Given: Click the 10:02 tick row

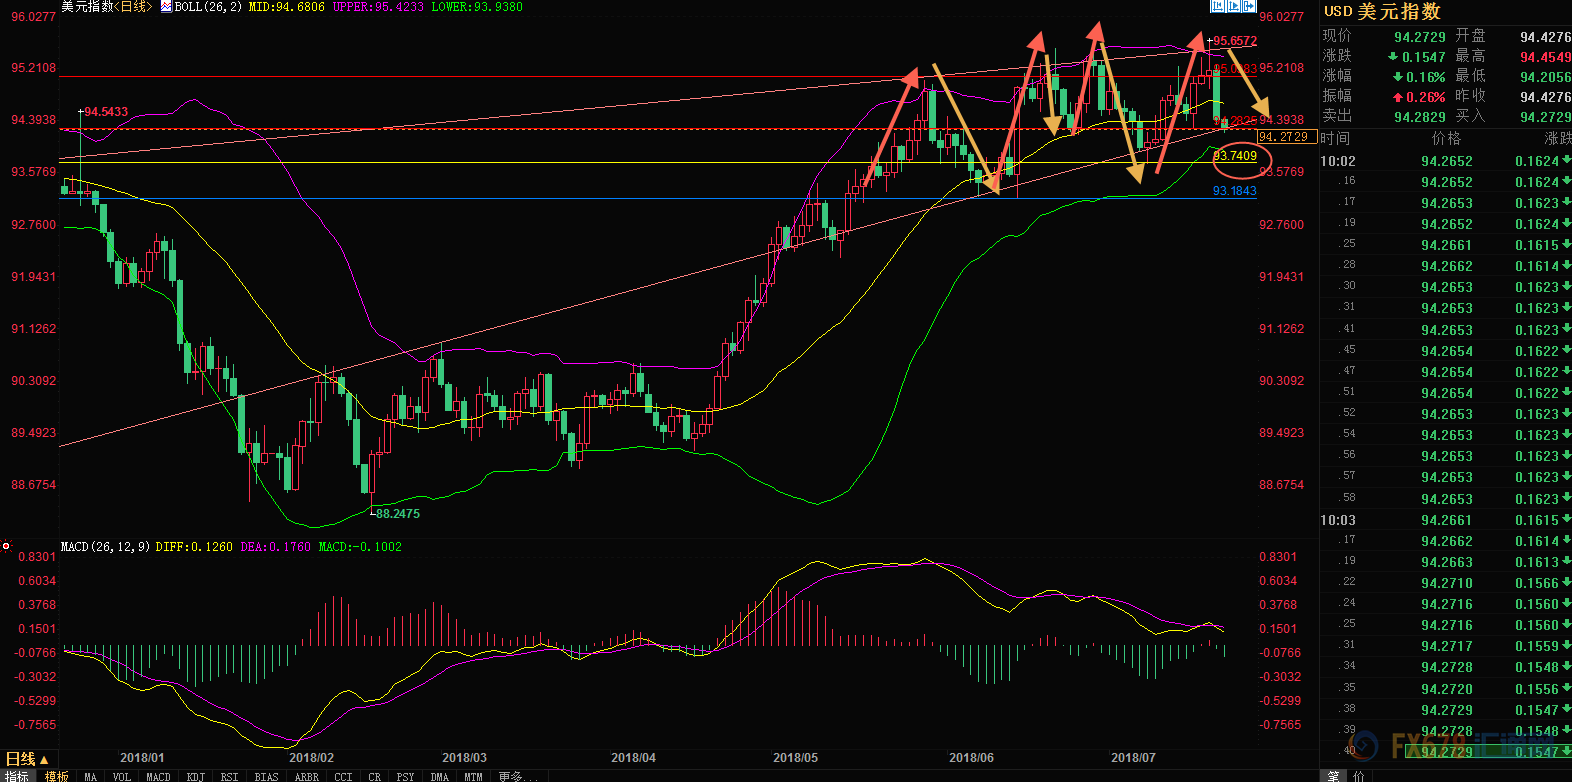Looking at the screenshot, I should pos(1446,161).
